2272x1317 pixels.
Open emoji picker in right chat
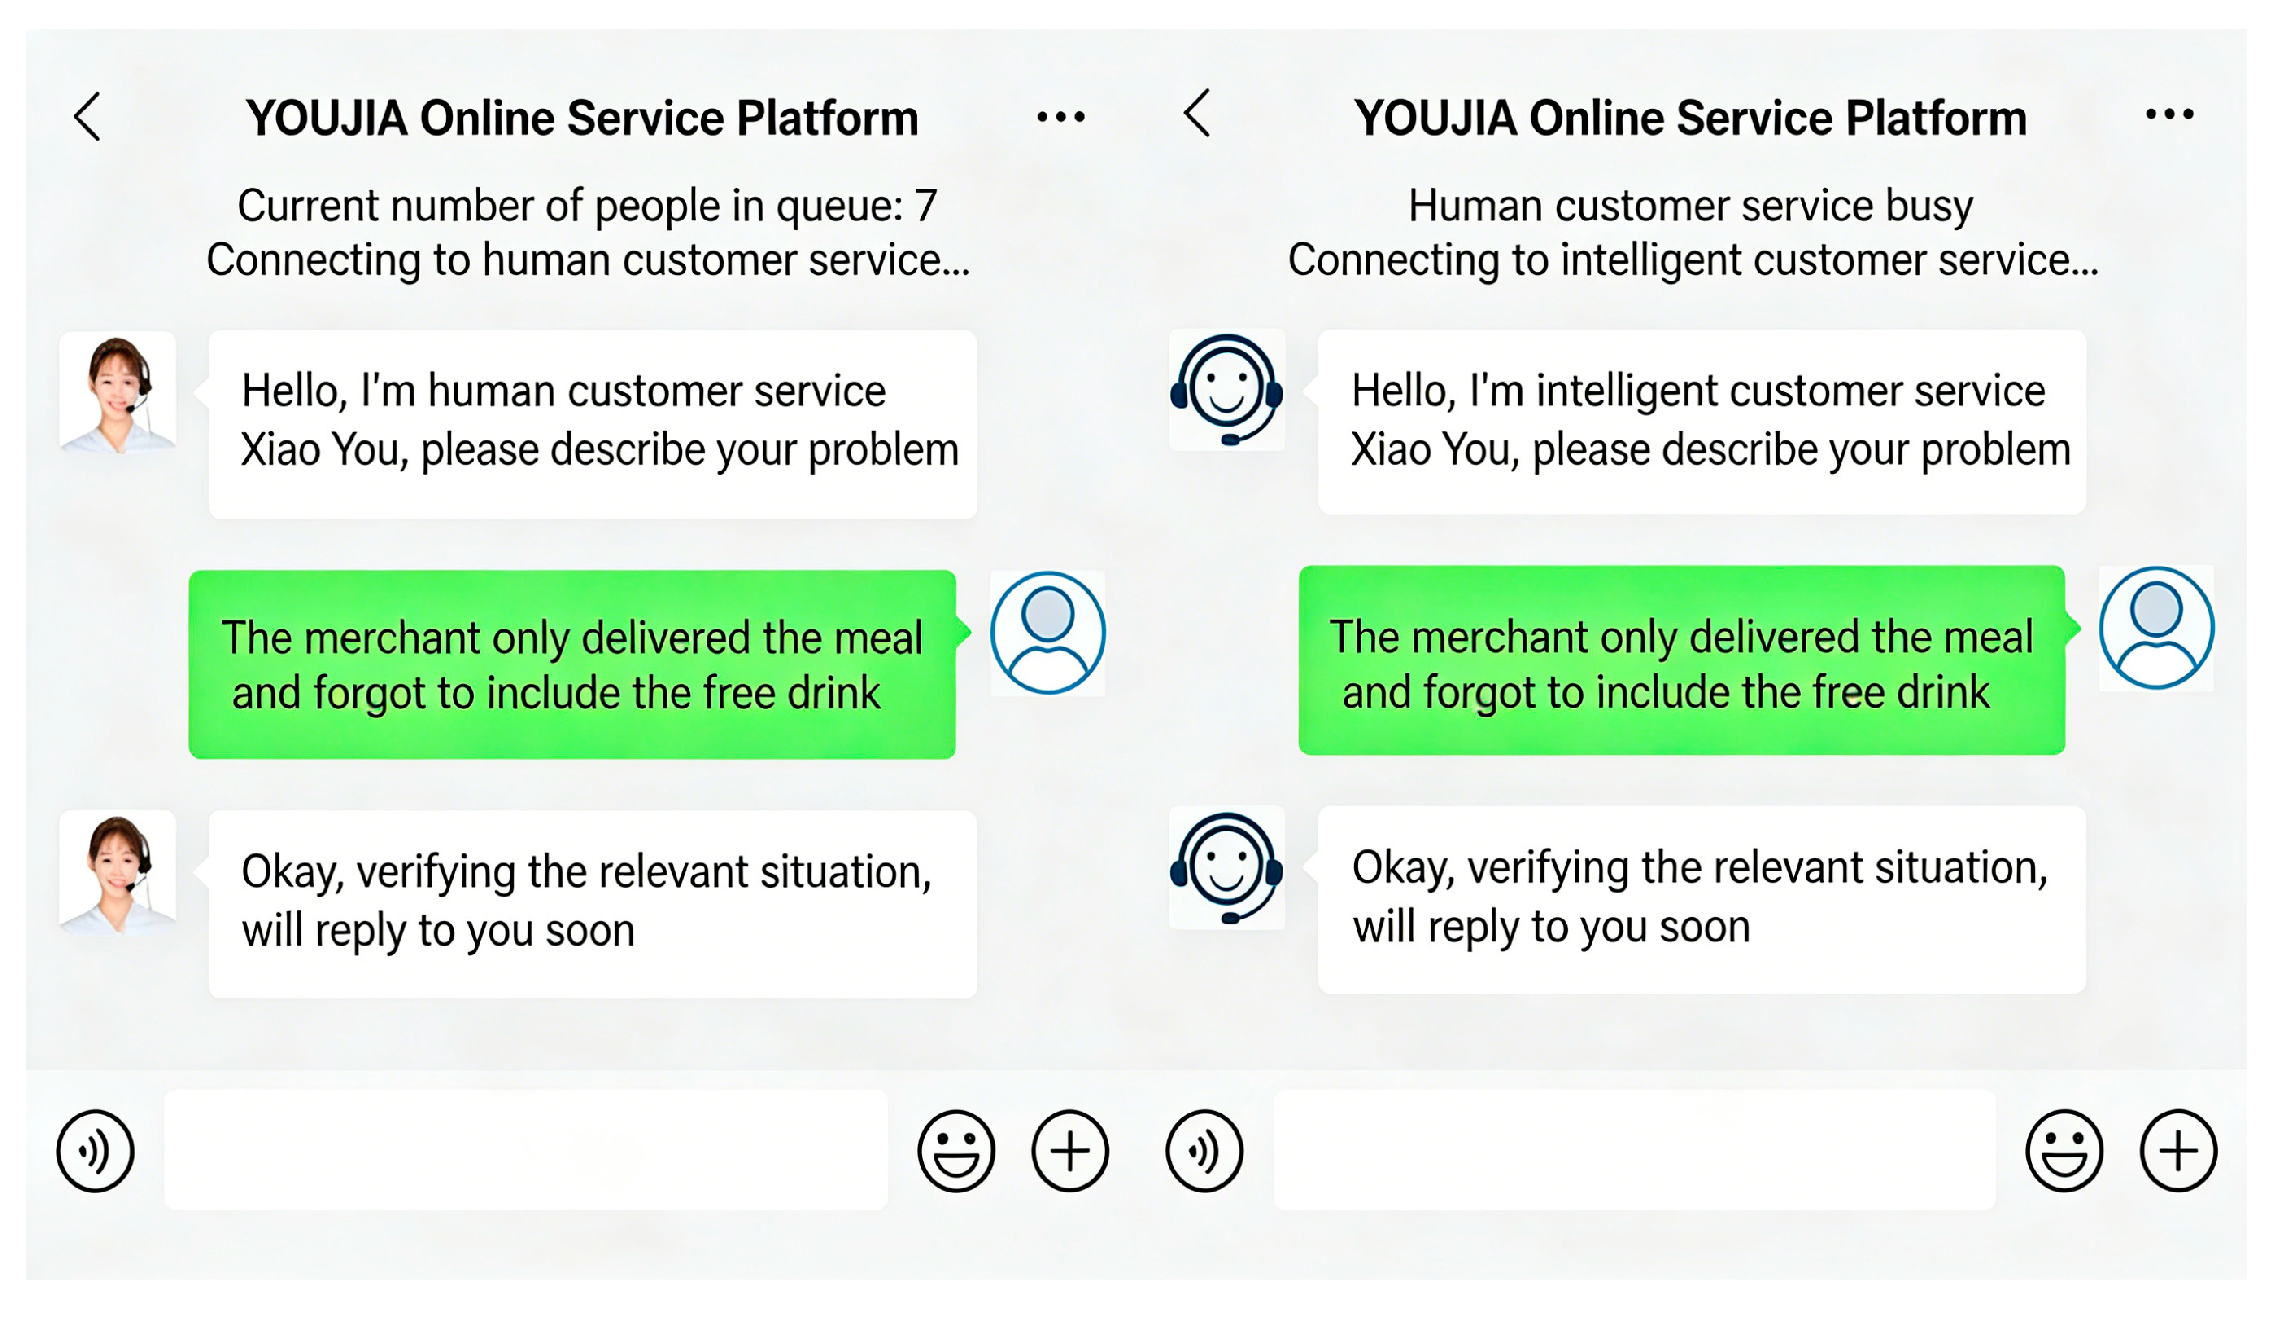2064,1151
